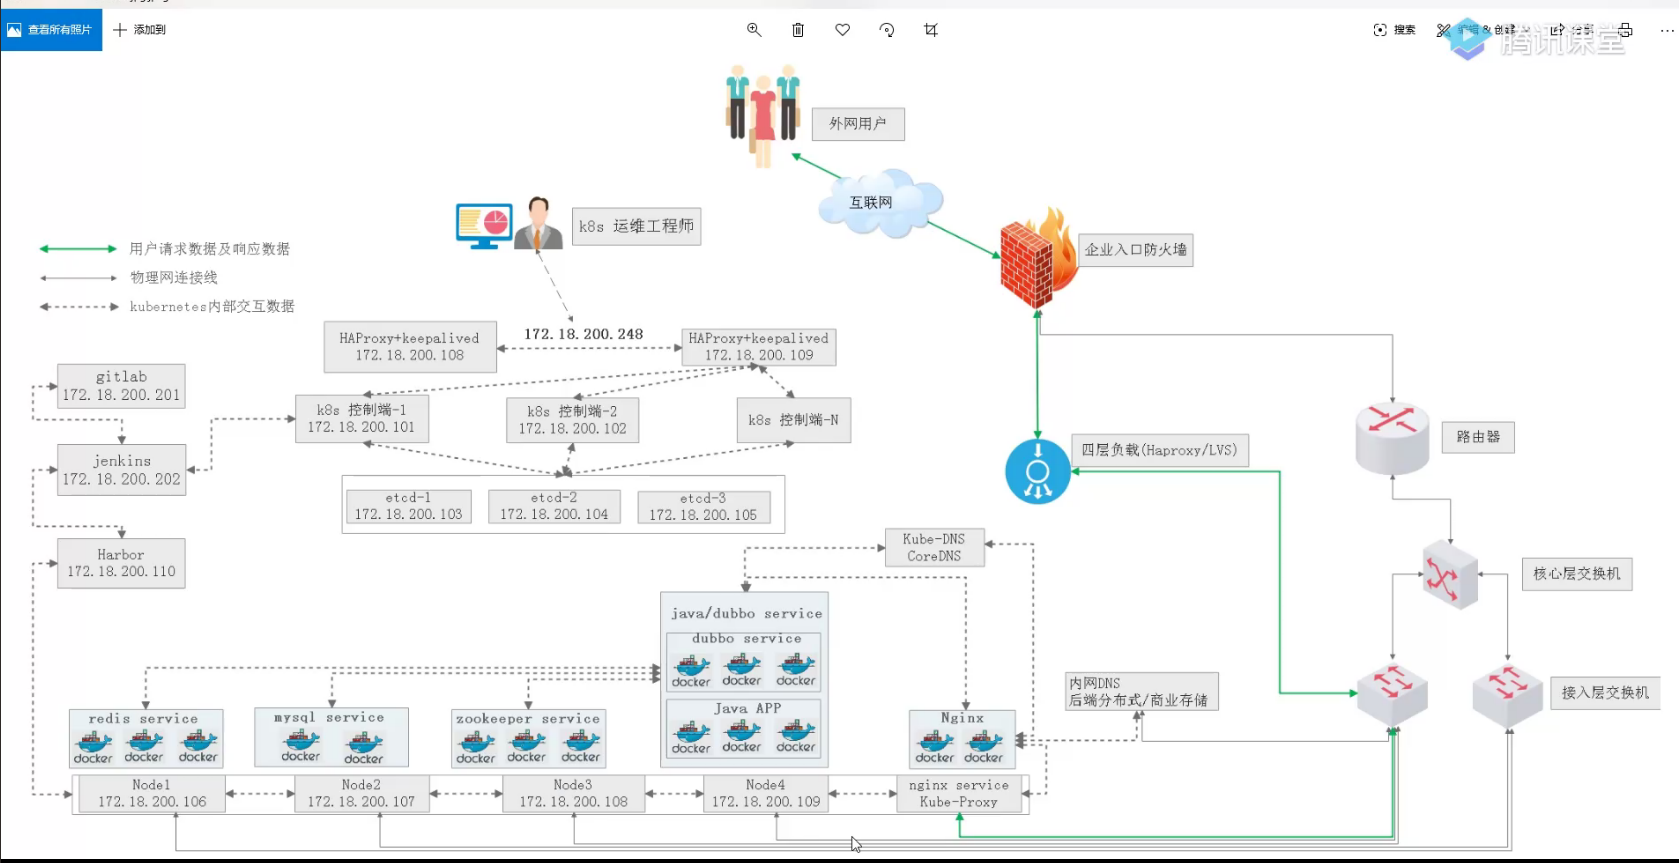Click the 分享 share button
This screenshot has width=1679, height=863.
(1571, 30)
